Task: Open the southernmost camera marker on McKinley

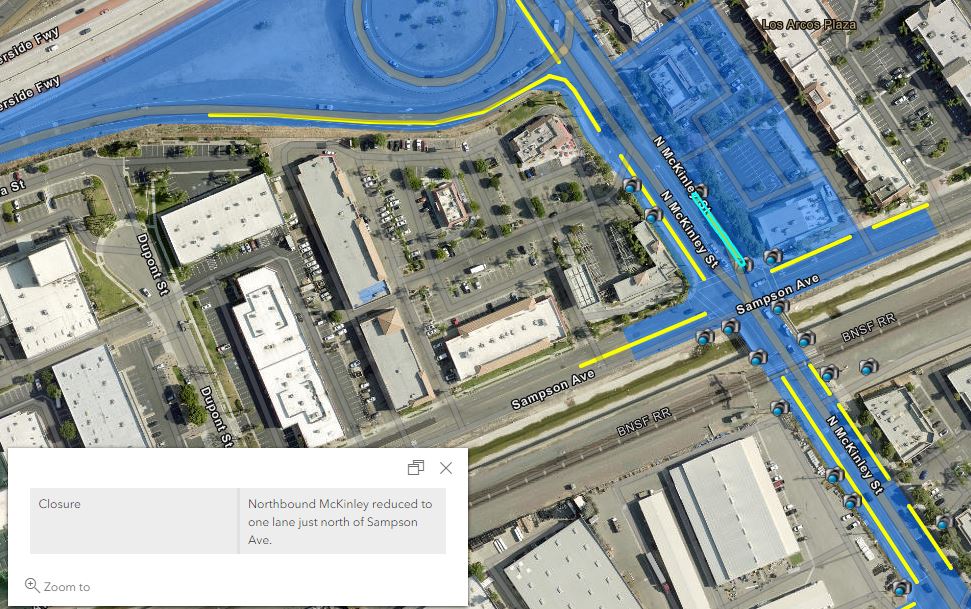Action: click(902, 587)
